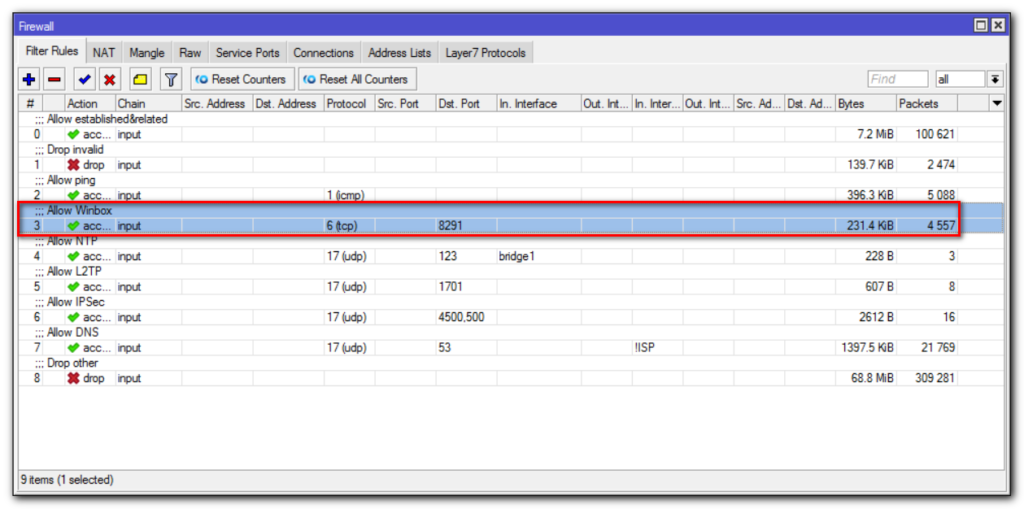
Task: Select the Drop invalid rule row 1
Action: tap(300, 165)
